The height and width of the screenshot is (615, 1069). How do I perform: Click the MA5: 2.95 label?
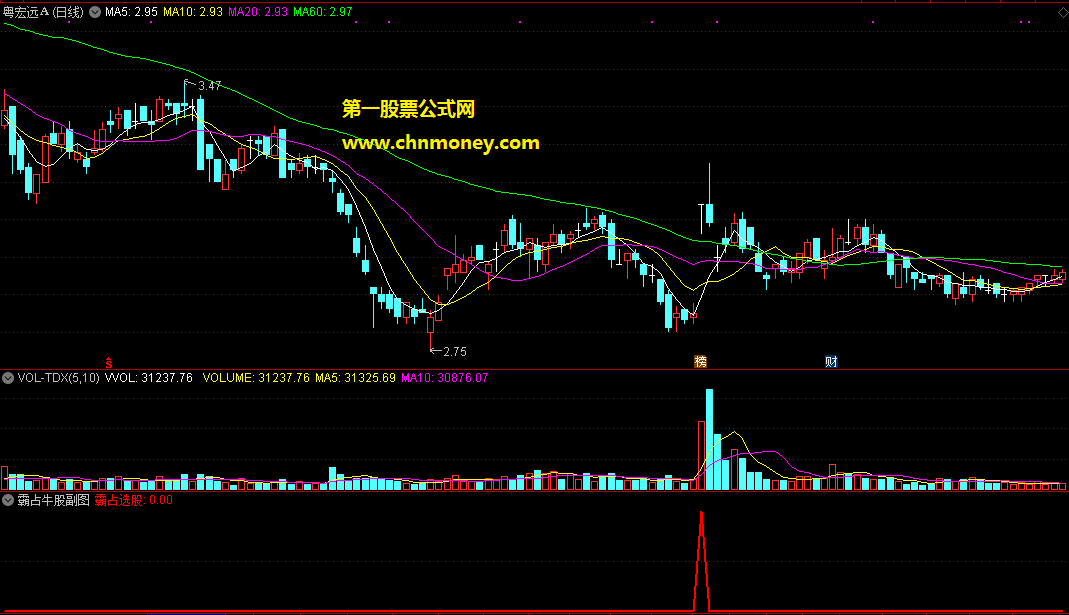click(x=131, y=12)
